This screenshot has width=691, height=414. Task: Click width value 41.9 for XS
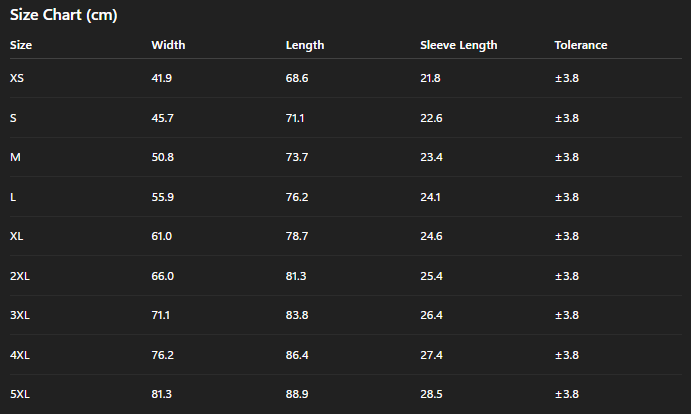pos(162,78)
